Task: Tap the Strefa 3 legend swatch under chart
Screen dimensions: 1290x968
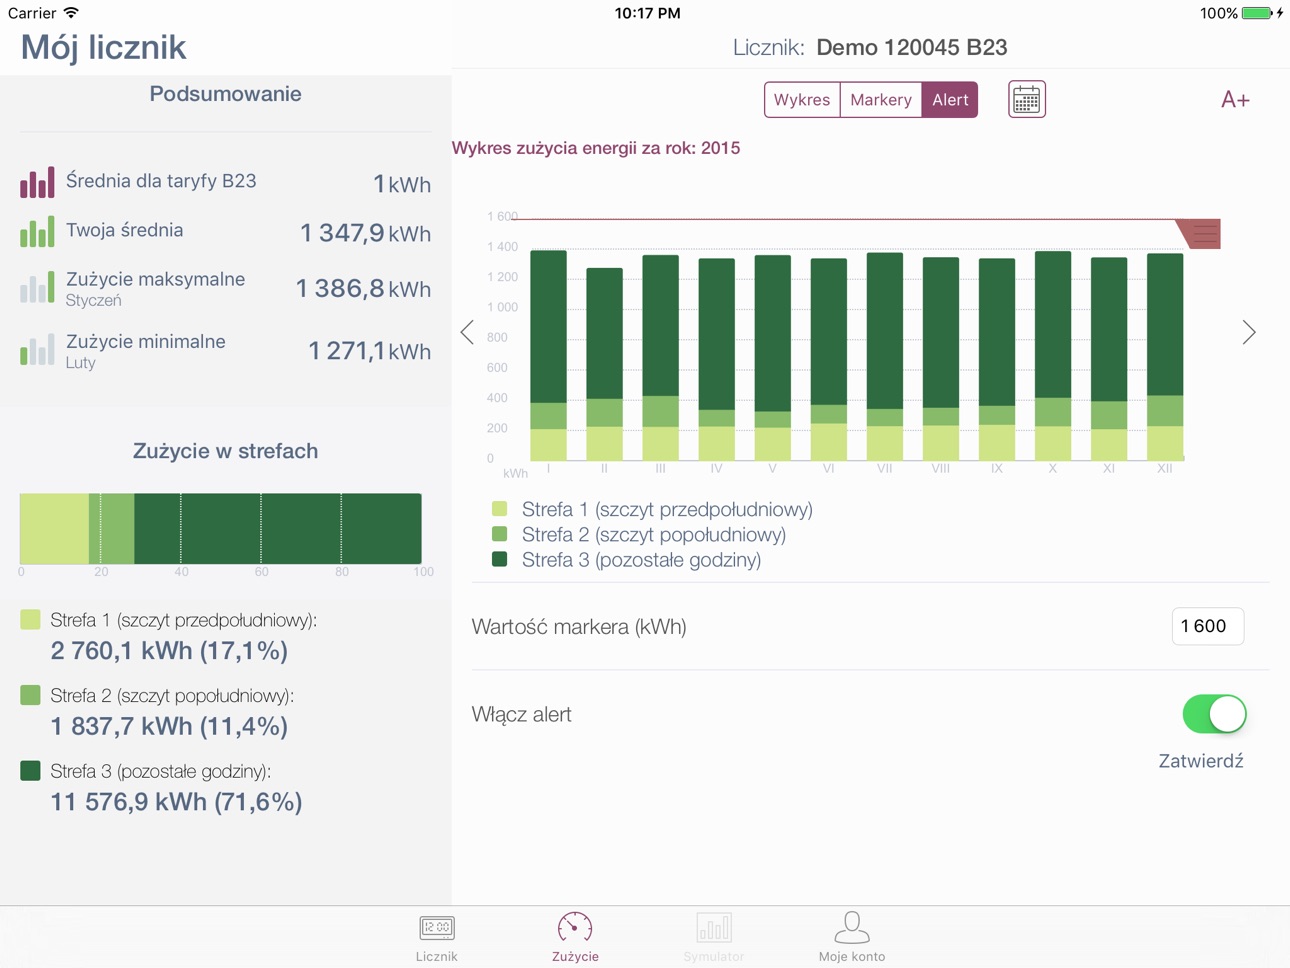Action: pos(500,559)
